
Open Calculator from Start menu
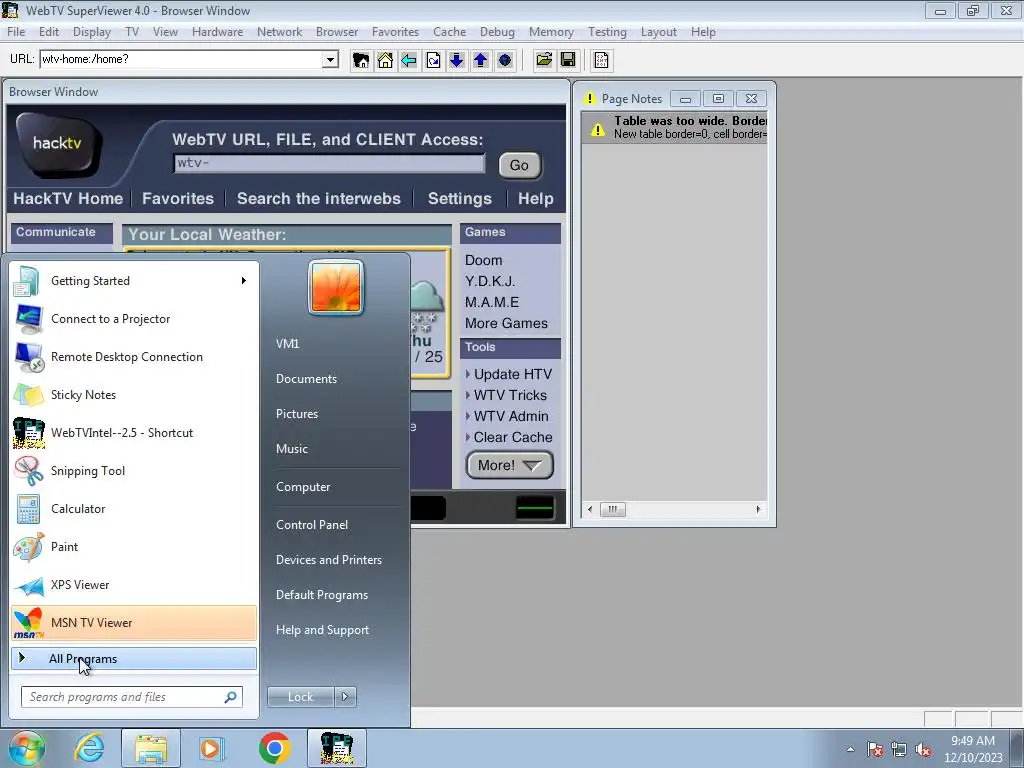(x=134, y=509)
